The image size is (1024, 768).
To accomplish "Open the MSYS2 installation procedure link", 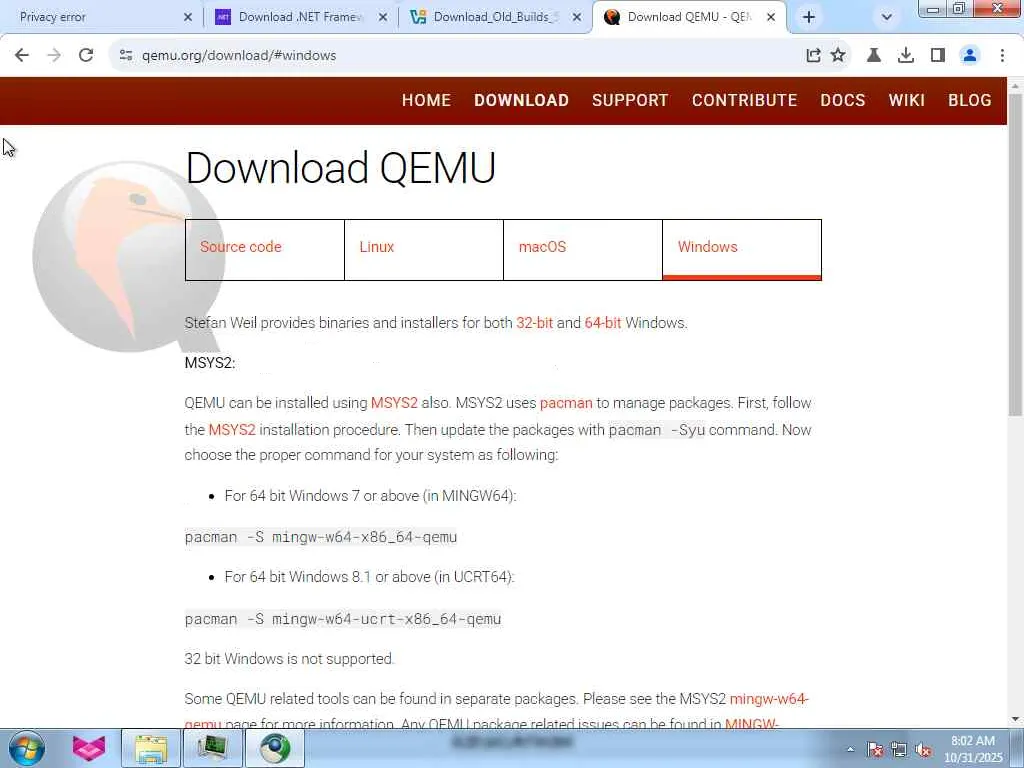I will tap(232, 430).
